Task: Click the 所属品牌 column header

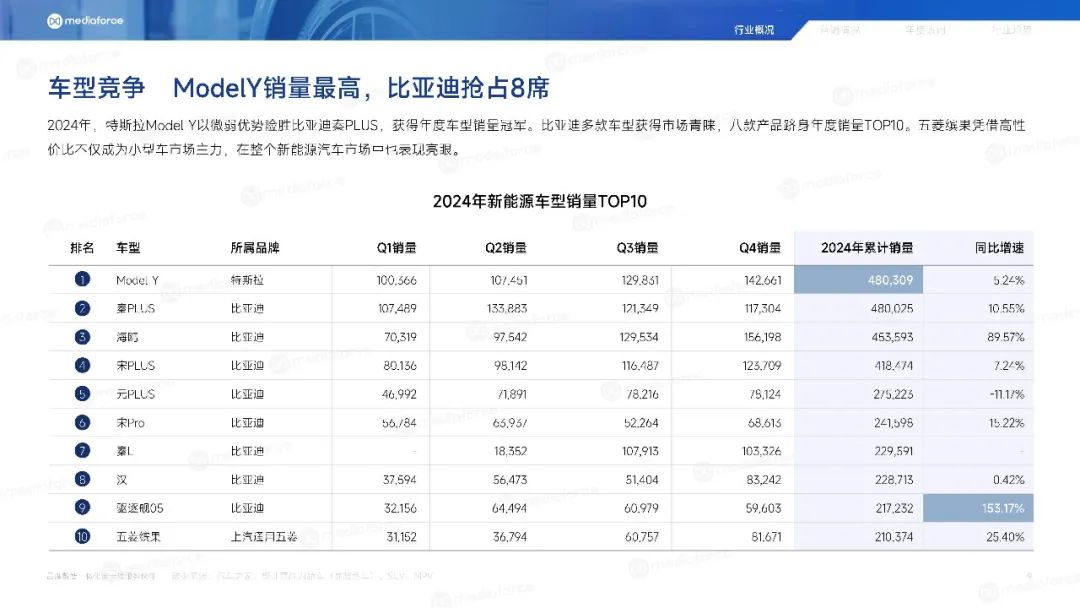Action: click(x=254, y=248)
